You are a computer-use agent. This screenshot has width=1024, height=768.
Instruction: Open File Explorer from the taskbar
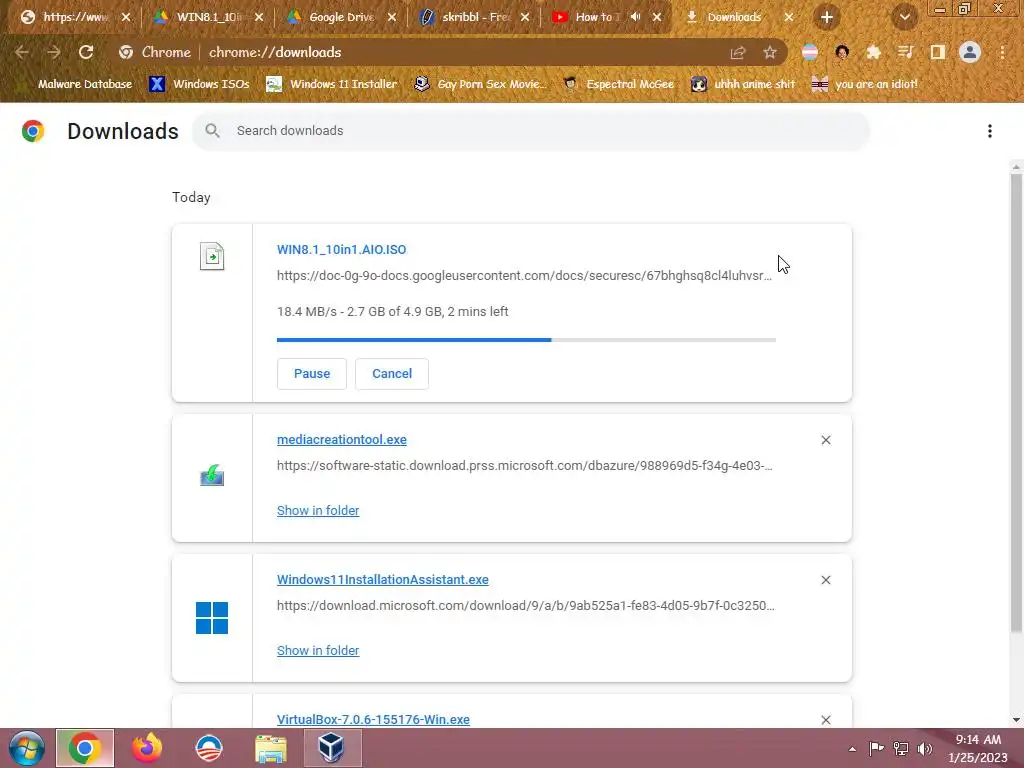pyautogui.click(x=270, y=748)
